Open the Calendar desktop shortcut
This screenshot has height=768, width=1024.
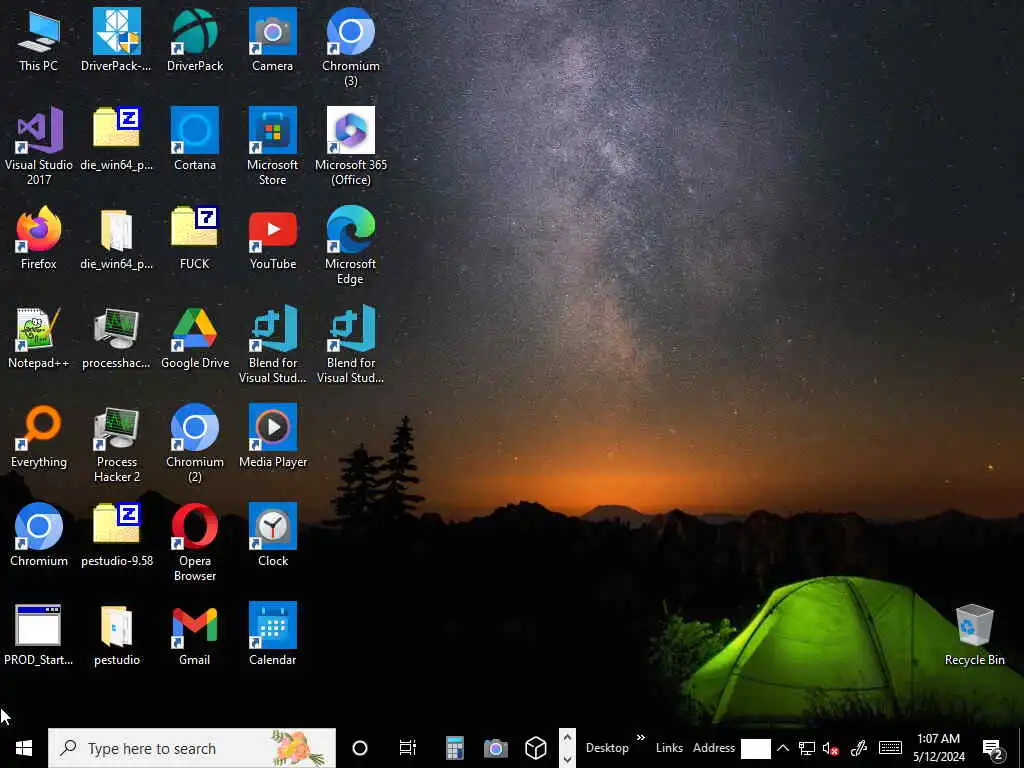(272, 634)
